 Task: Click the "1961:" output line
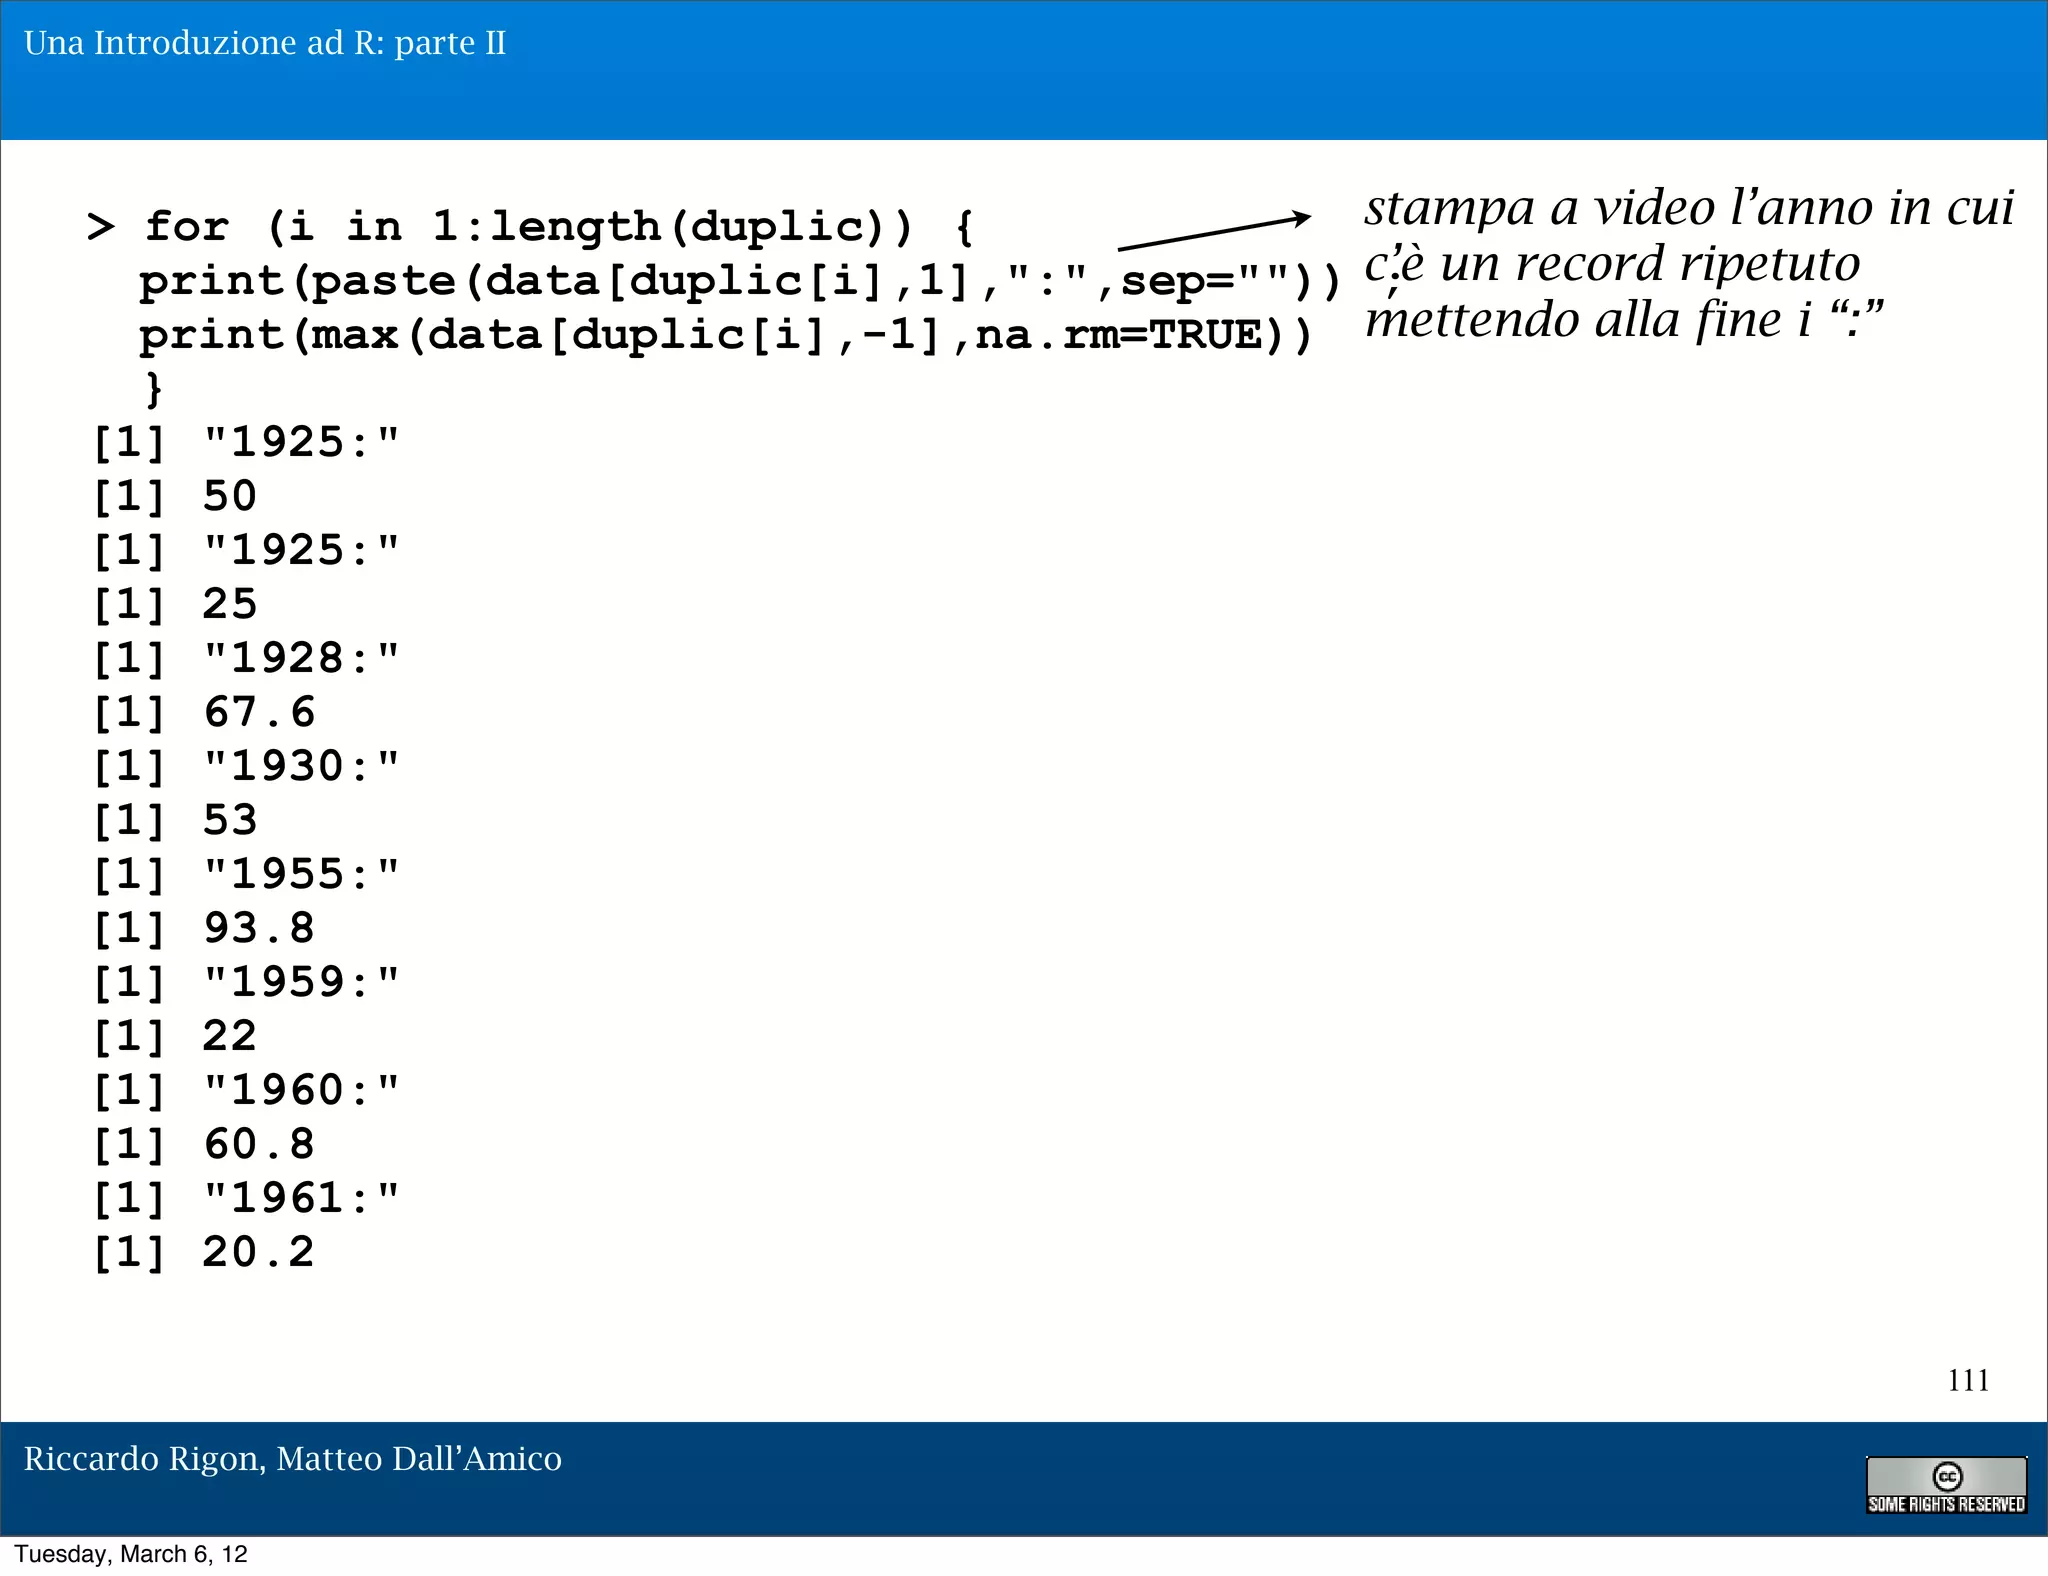click(246, 1199)
